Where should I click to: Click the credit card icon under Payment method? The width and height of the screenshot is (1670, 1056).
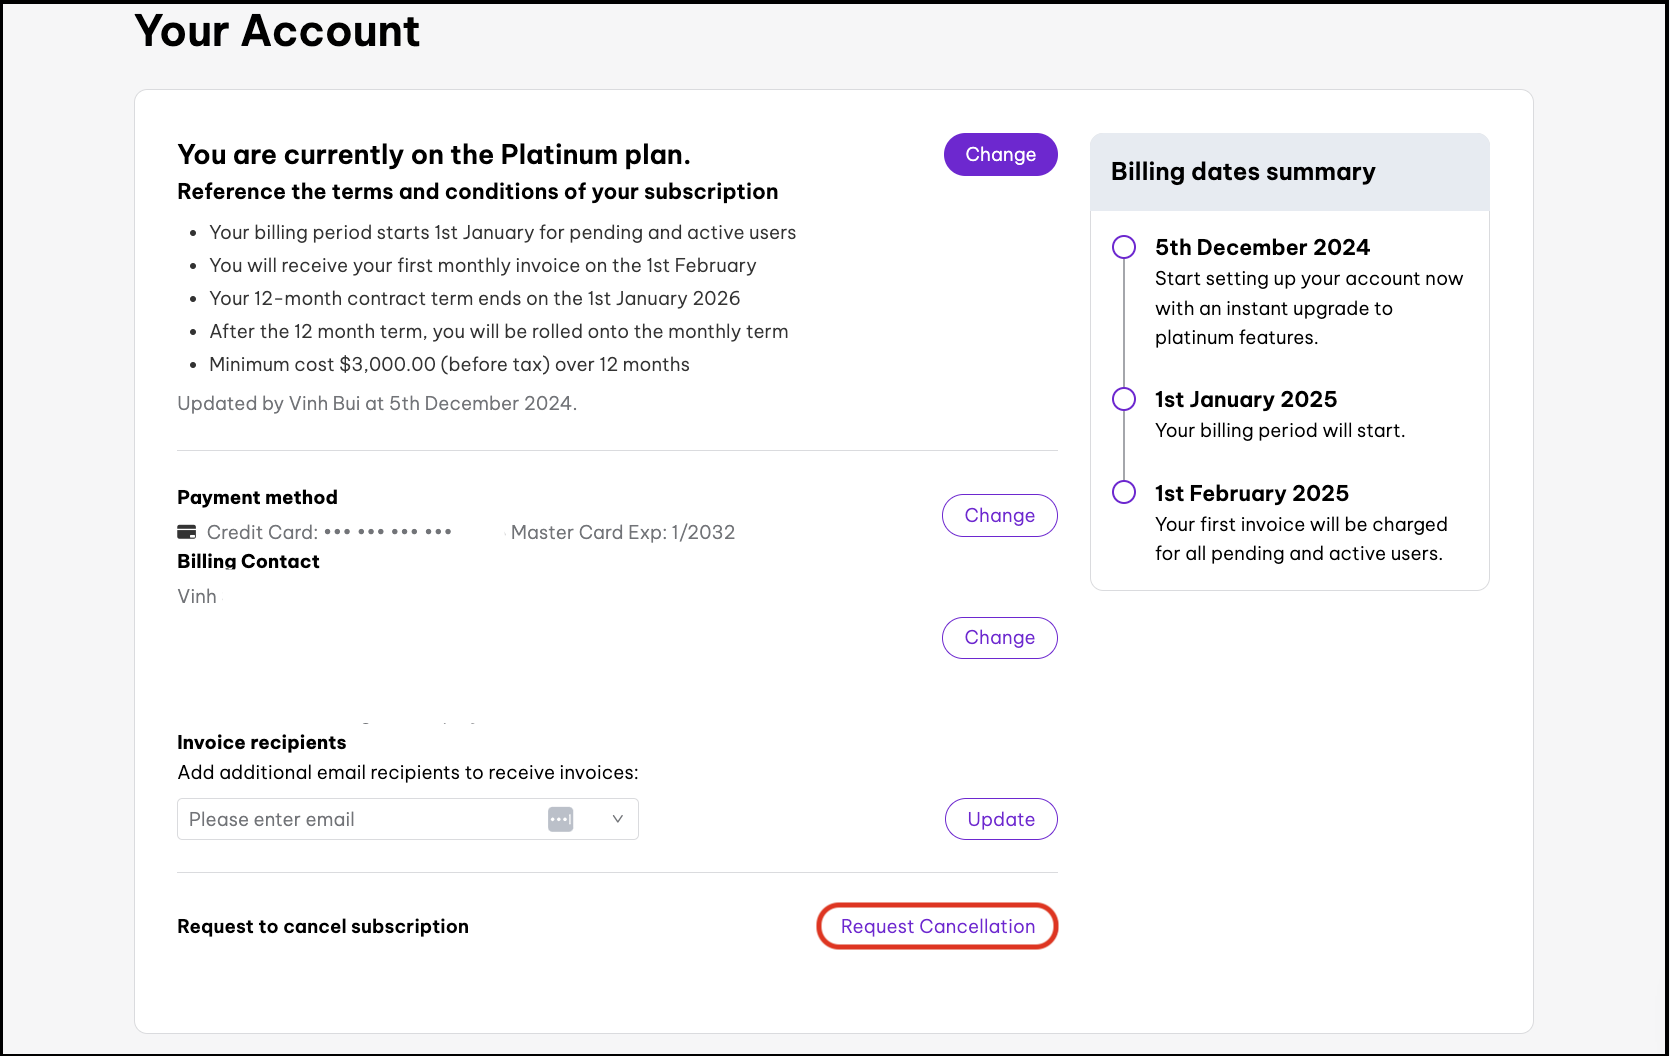(x=187, y=532)
